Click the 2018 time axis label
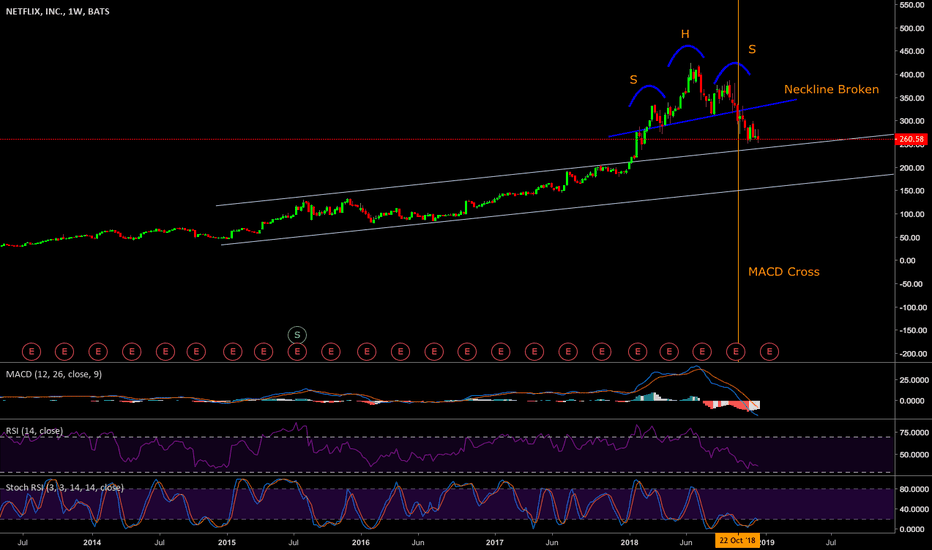The width and height of the screenshot is (932, 550). [629, 542]
